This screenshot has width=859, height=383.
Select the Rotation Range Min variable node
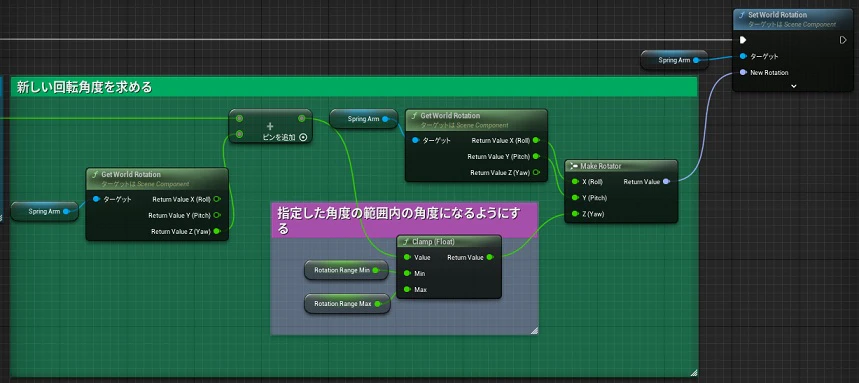tap(346, 270)
